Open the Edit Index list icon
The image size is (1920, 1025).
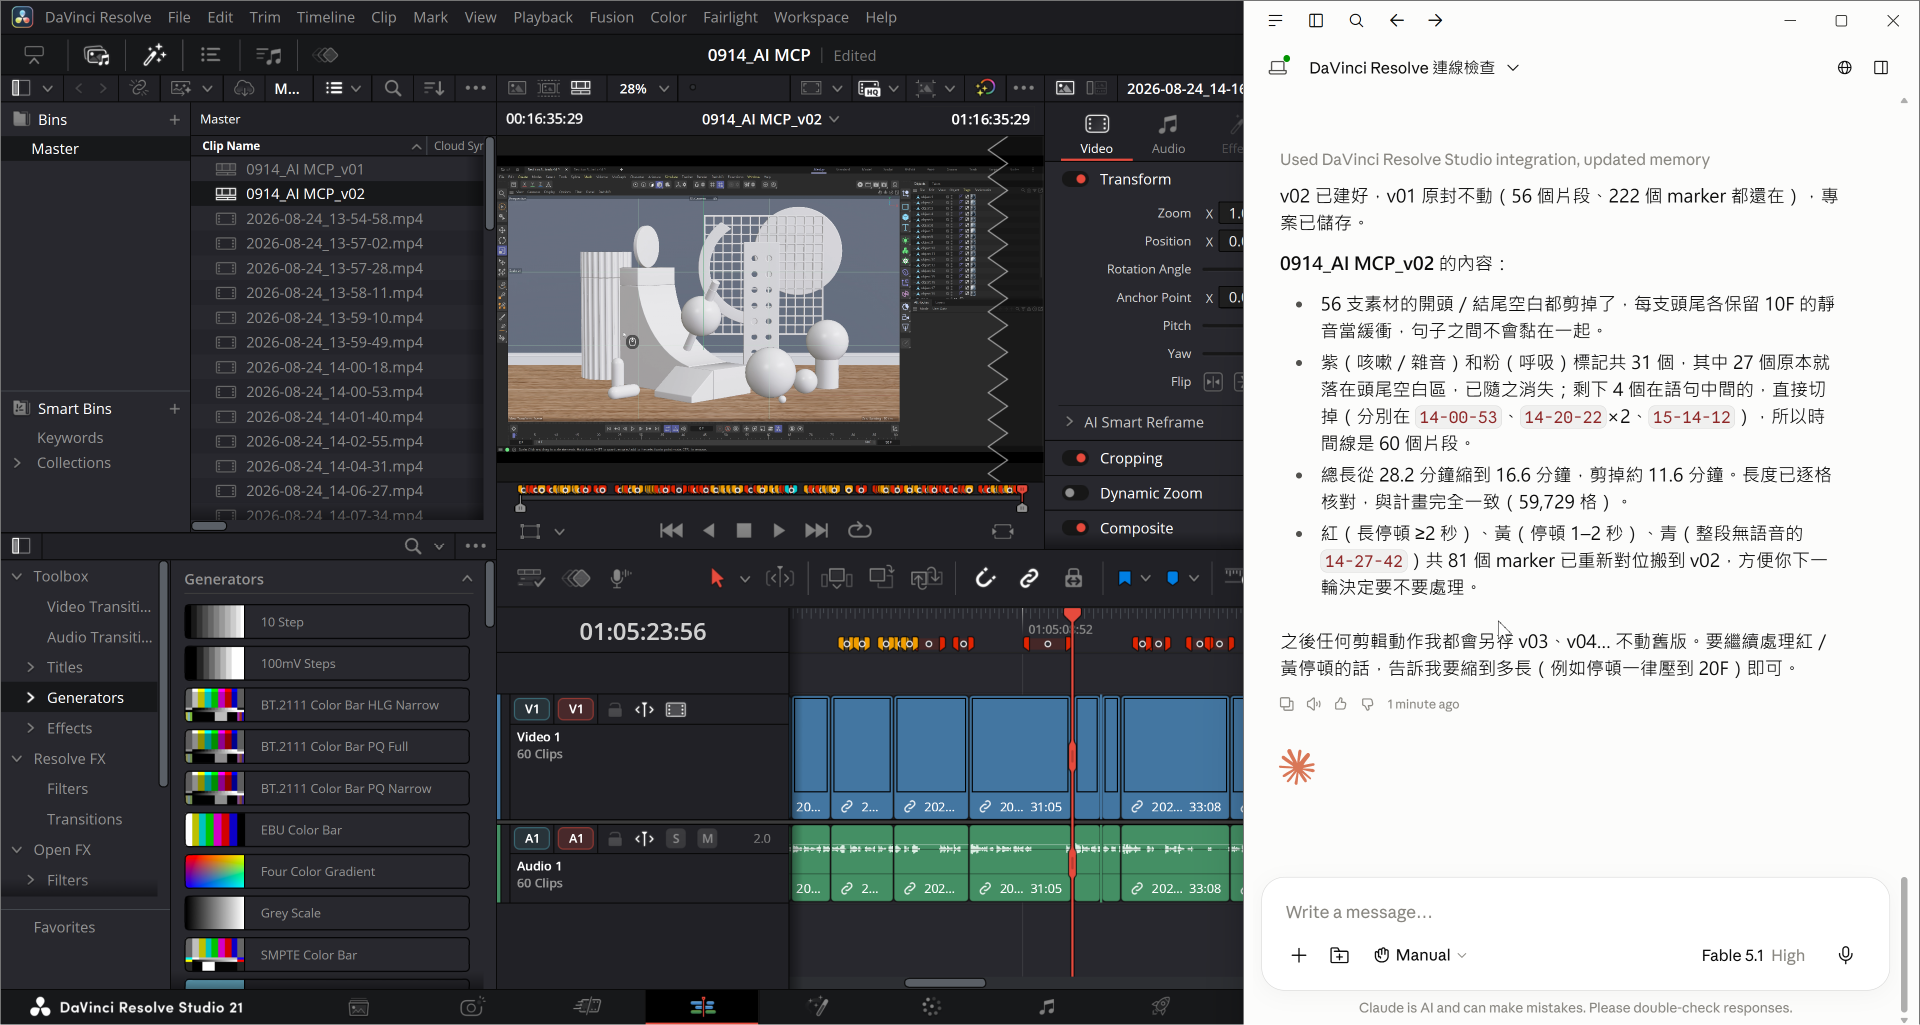click(x=210, y=55)
